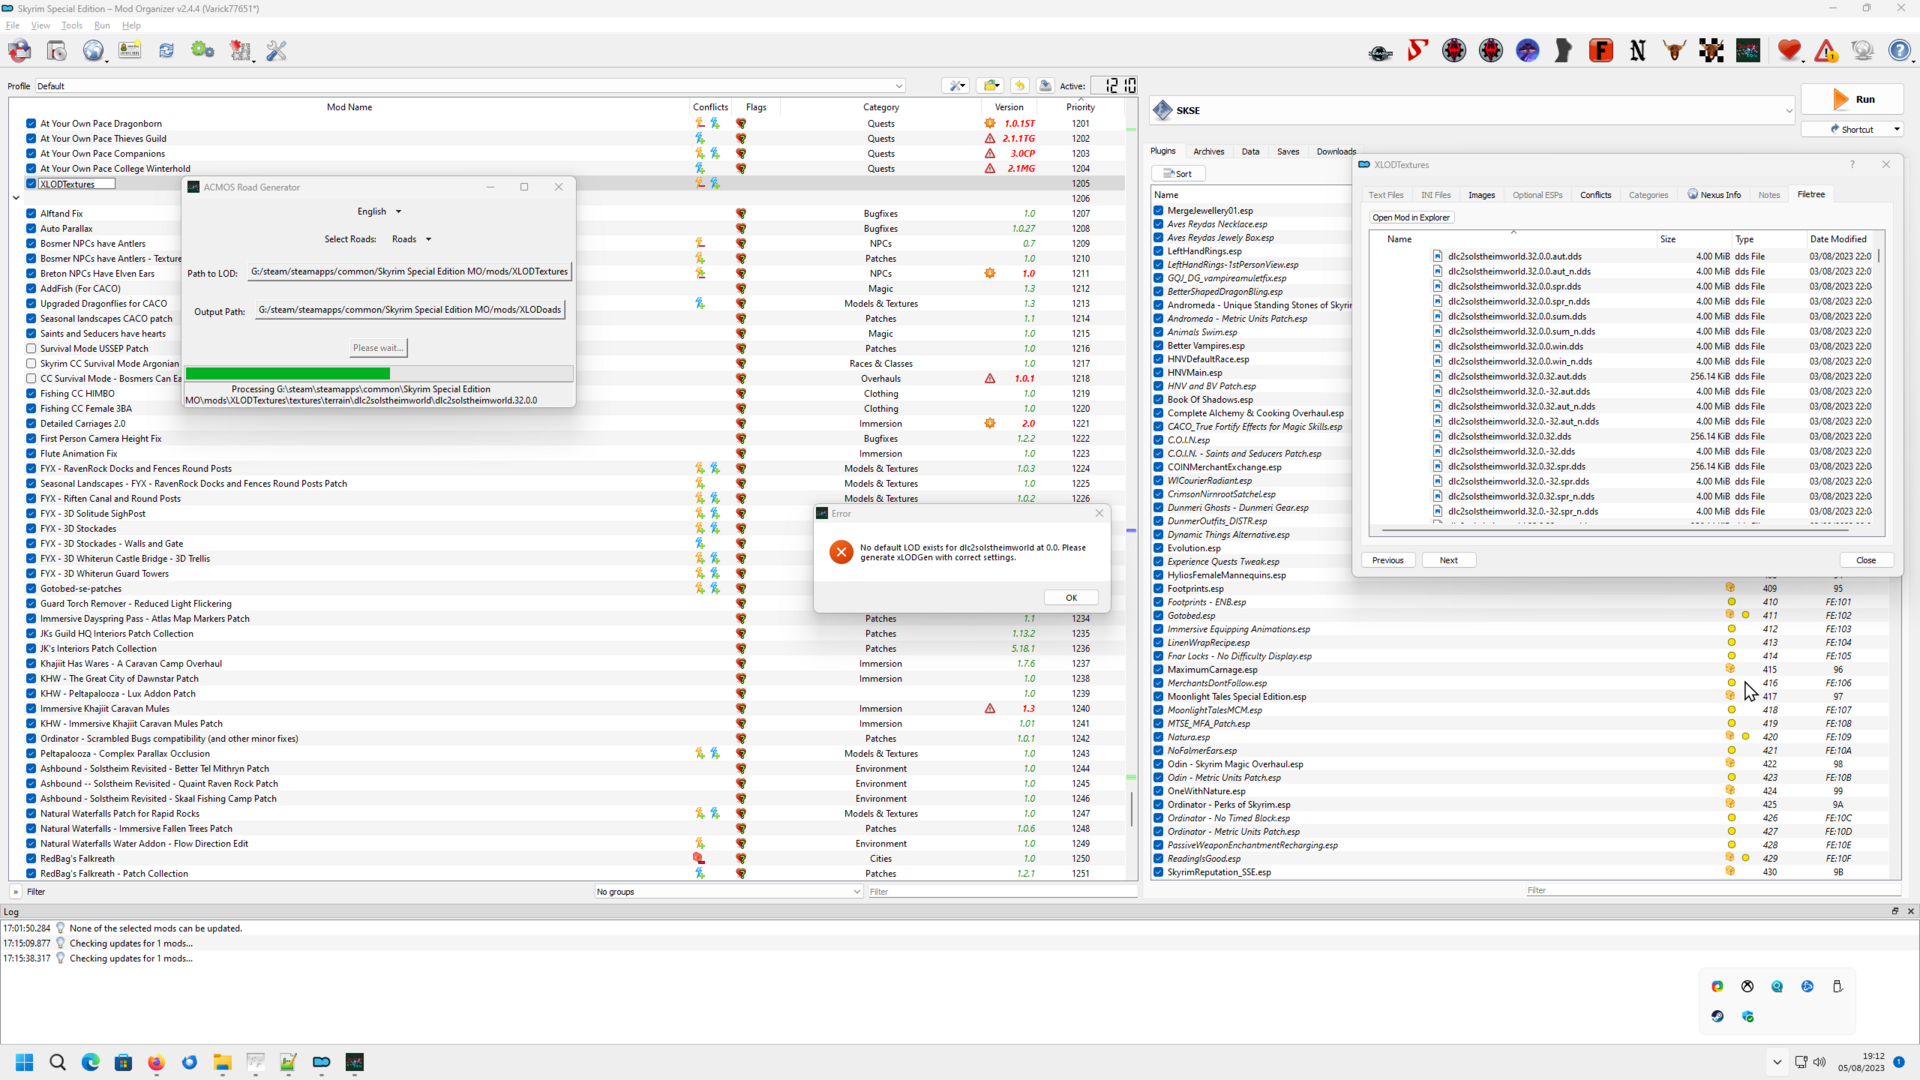Image resolution: width=1920 pixels, height=1080 pixels.
Task: Click Next in XLODTextures window
Action: pyautogui.click(x=1448, y=560)
